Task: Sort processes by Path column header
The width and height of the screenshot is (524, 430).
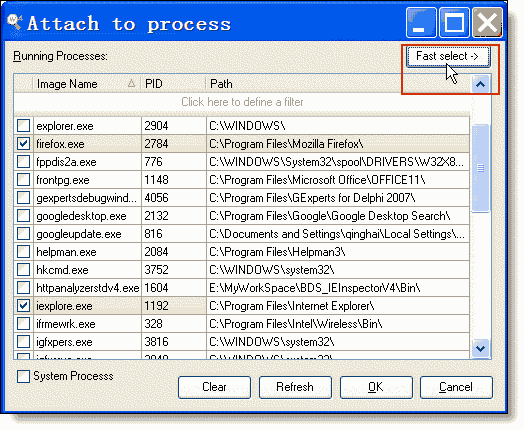Action: tap(338, 84)
